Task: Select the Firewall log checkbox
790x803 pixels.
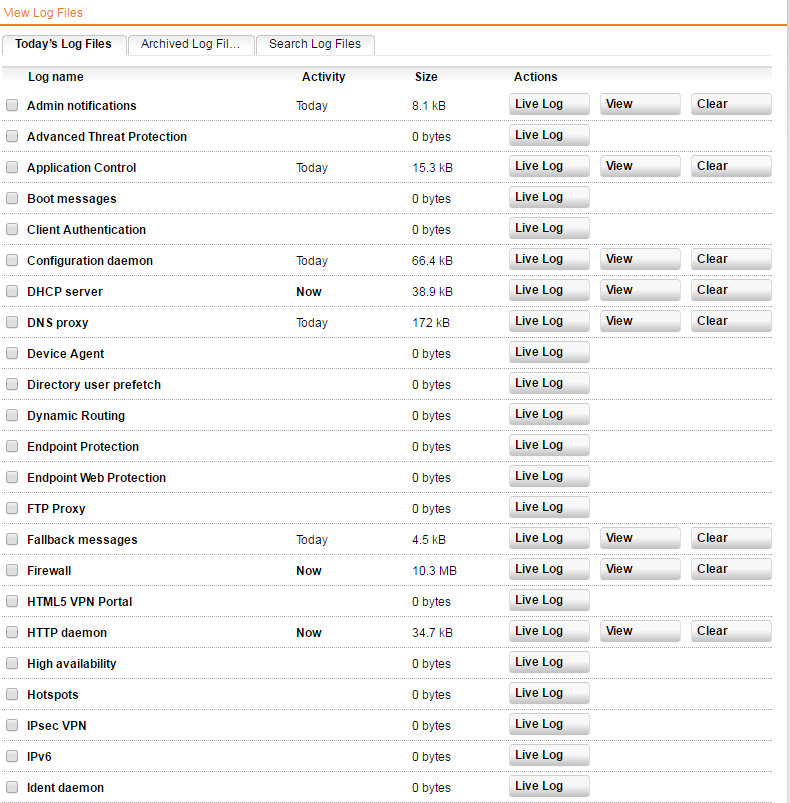Action: tap(12, 571)
